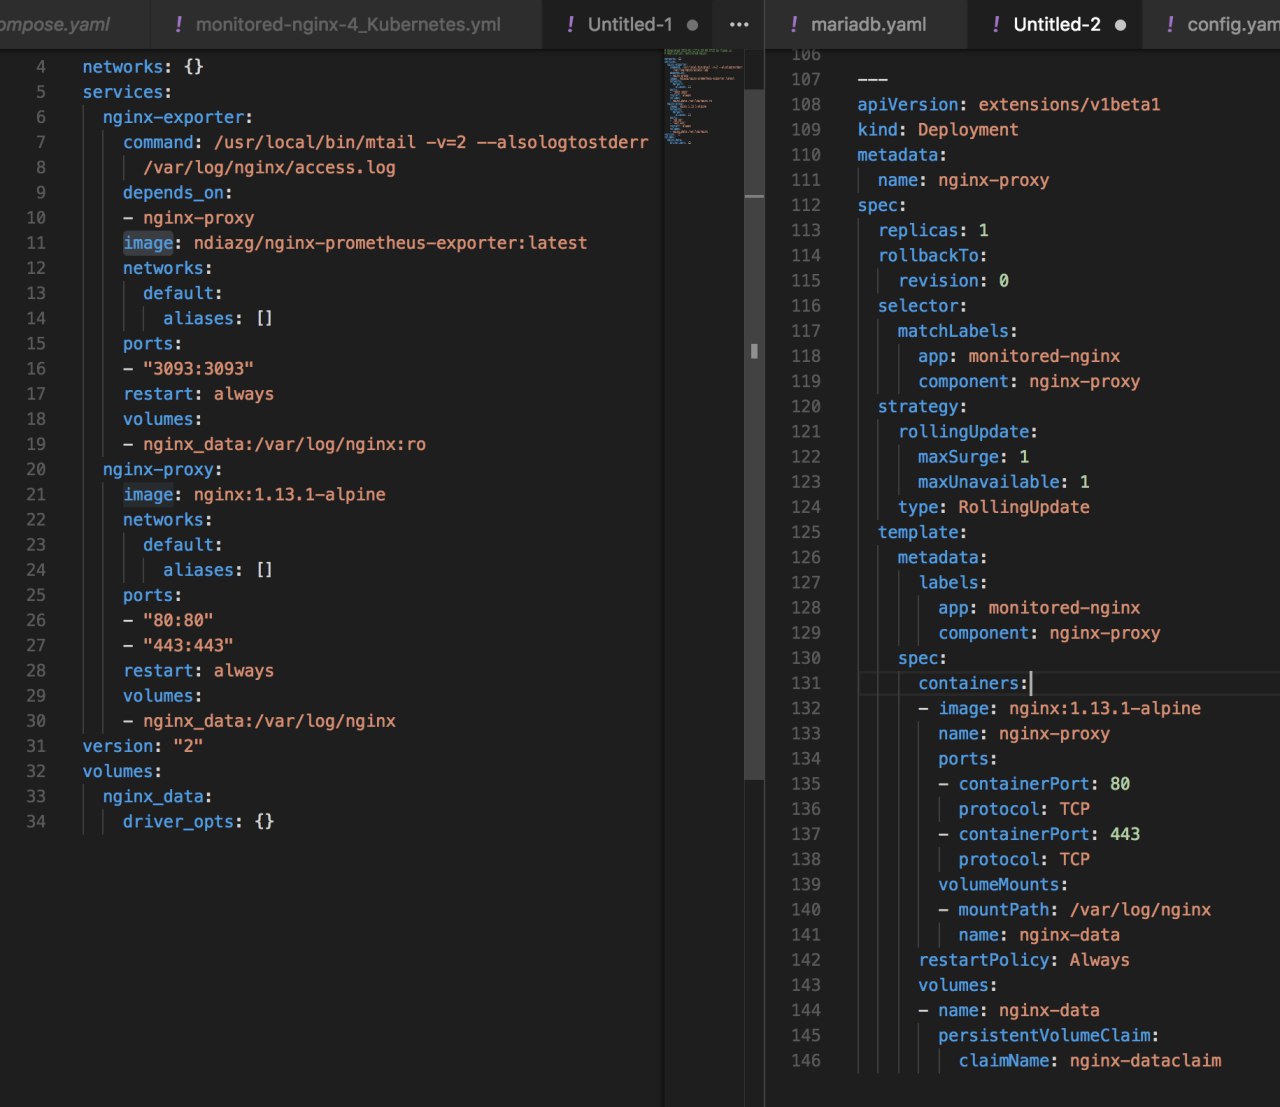Click the unsaved dot on Untitled-1 tab
Screen dimensions: 1280x1107
692,25
